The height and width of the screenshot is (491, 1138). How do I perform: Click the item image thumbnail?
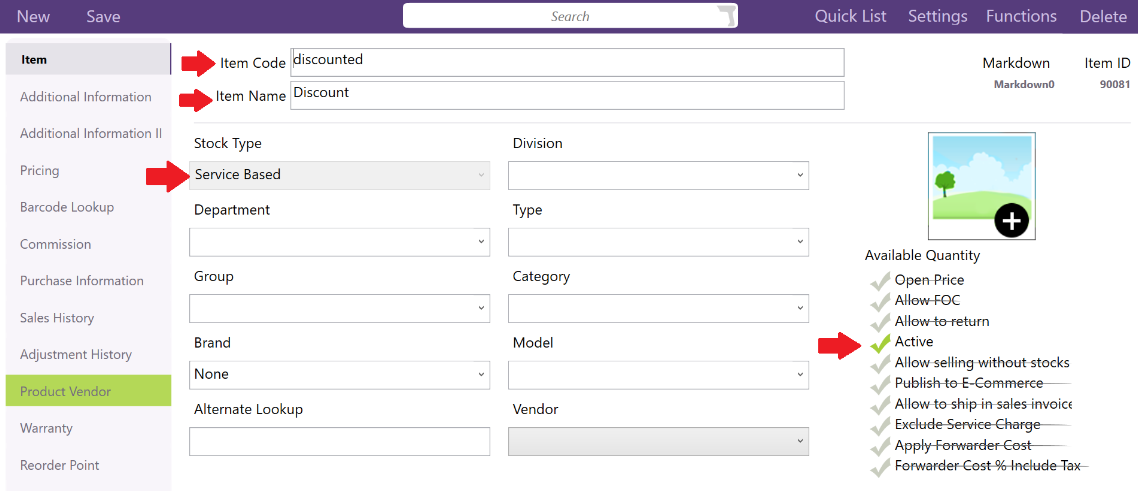pos(970,180)
